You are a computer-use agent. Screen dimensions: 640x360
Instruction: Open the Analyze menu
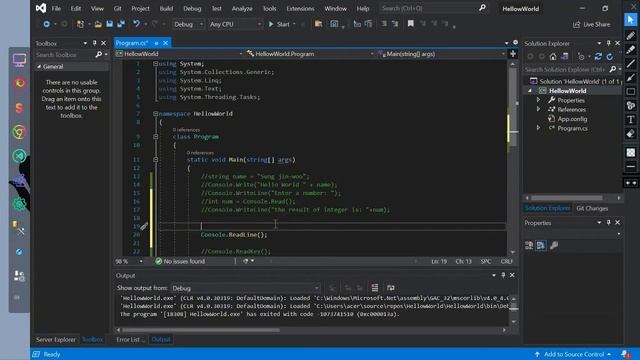click(242, 8)
